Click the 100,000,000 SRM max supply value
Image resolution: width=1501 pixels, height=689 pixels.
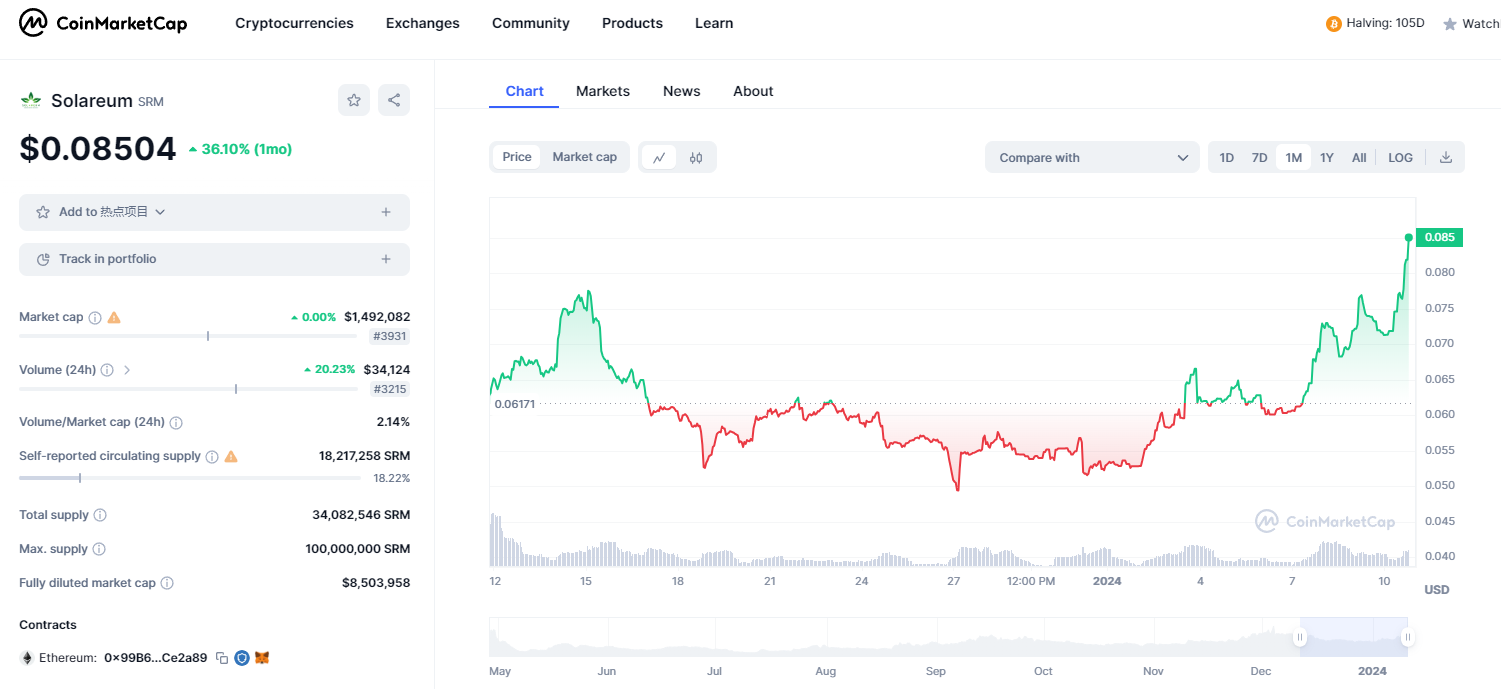point(358,549)
